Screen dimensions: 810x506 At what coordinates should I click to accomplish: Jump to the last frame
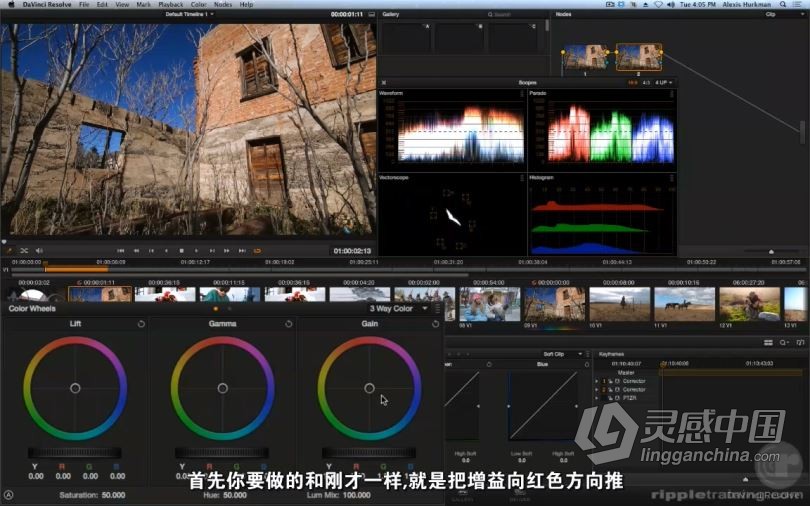pyautogui.click(x=242, y=250)
